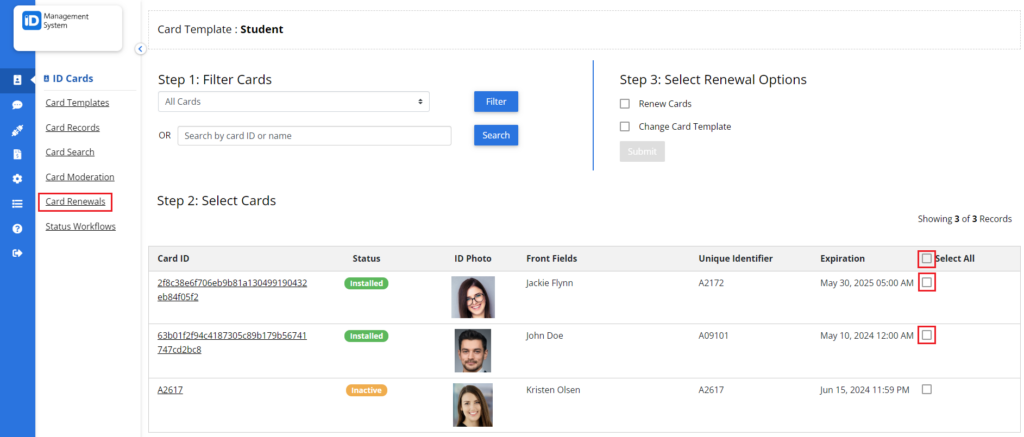Enable the Change Card Template option
Viewport: 1024px width, 437px height.
pos(625,127)
